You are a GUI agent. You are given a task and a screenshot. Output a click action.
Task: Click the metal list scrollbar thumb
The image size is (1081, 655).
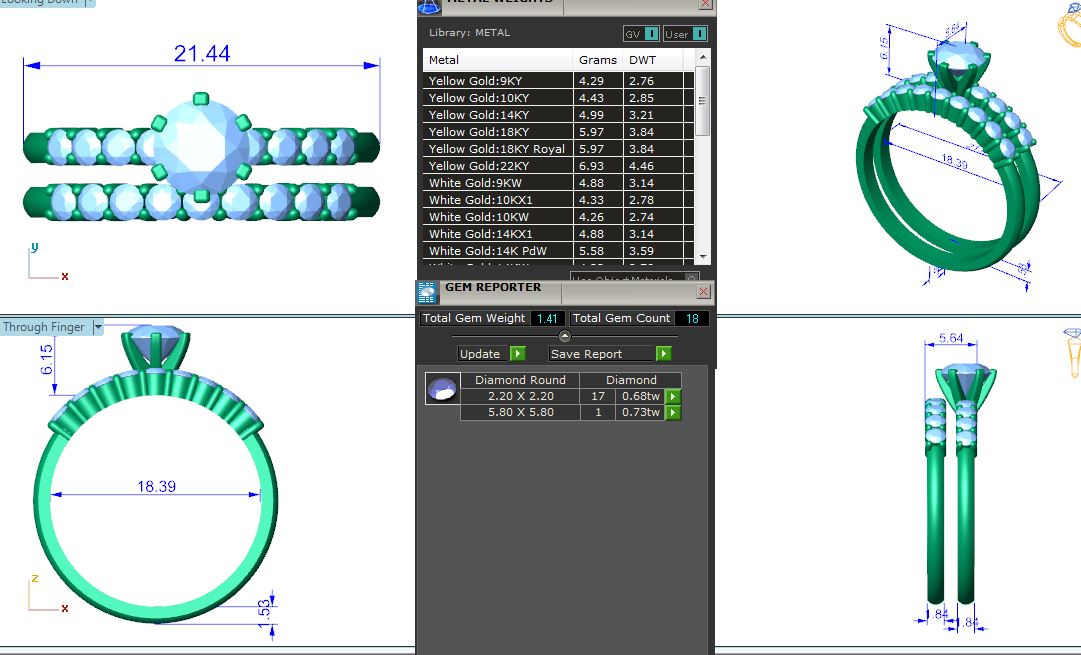pos(702,100)
